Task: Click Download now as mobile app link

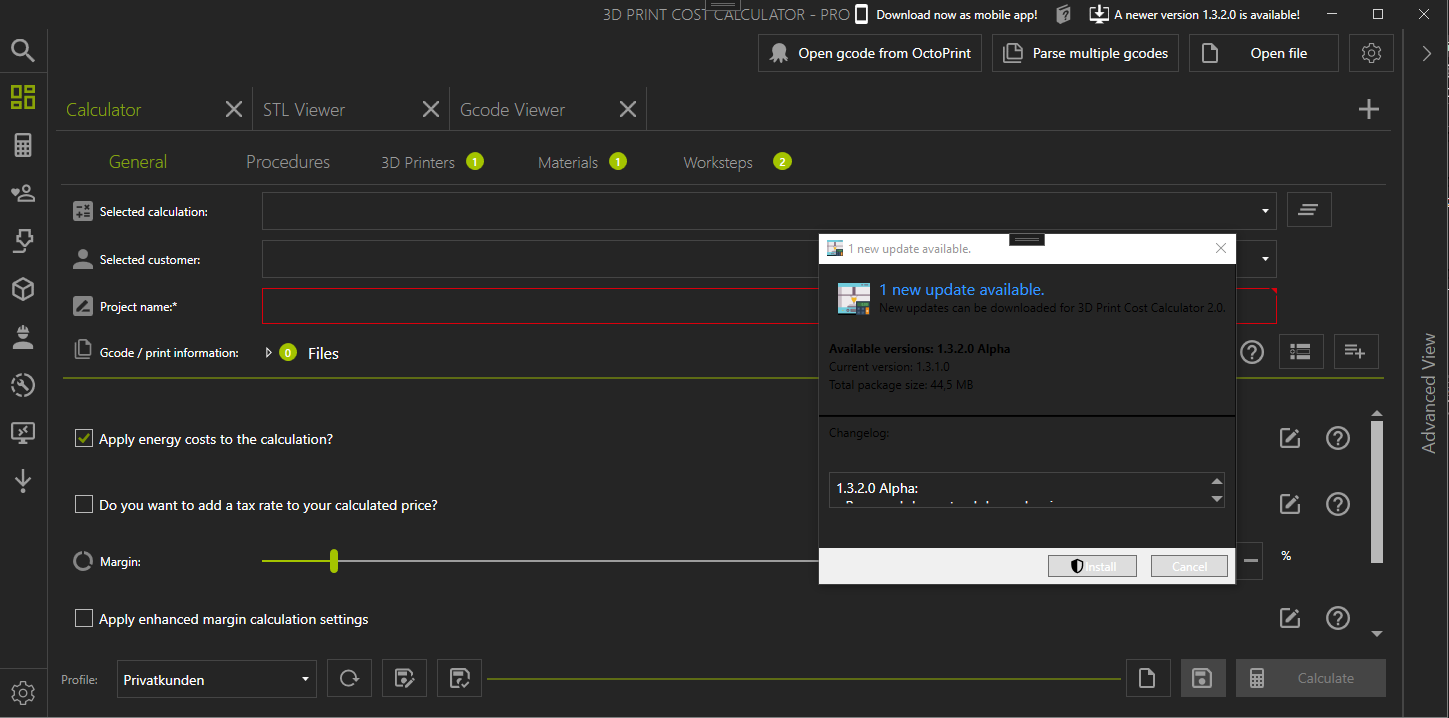Action: point(957,15)
